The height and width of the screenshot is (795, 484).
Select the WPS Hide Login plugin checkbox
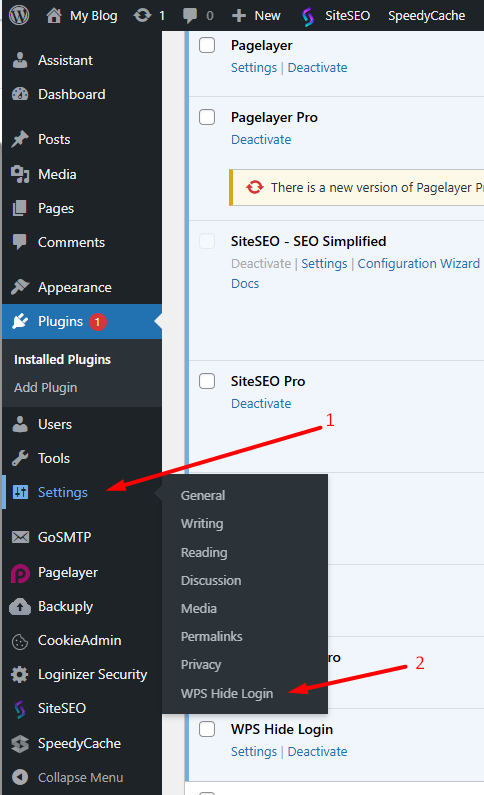click(x=207, y=729)
